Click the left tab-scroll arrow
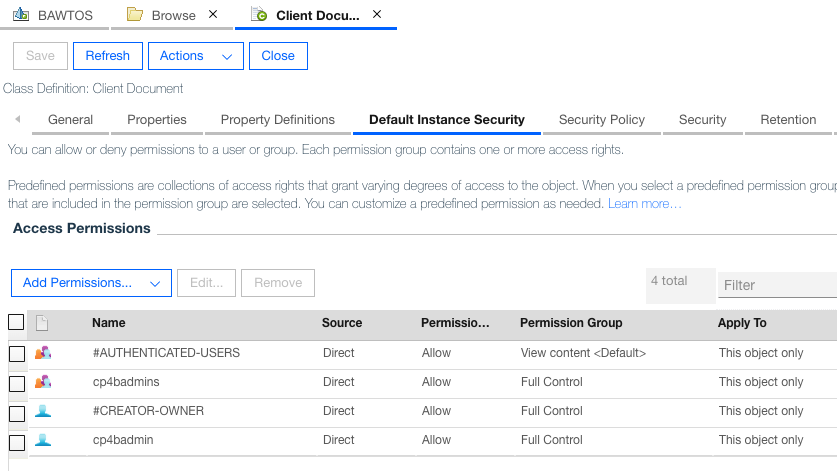 pyautogui.click(x=18, y=119)
